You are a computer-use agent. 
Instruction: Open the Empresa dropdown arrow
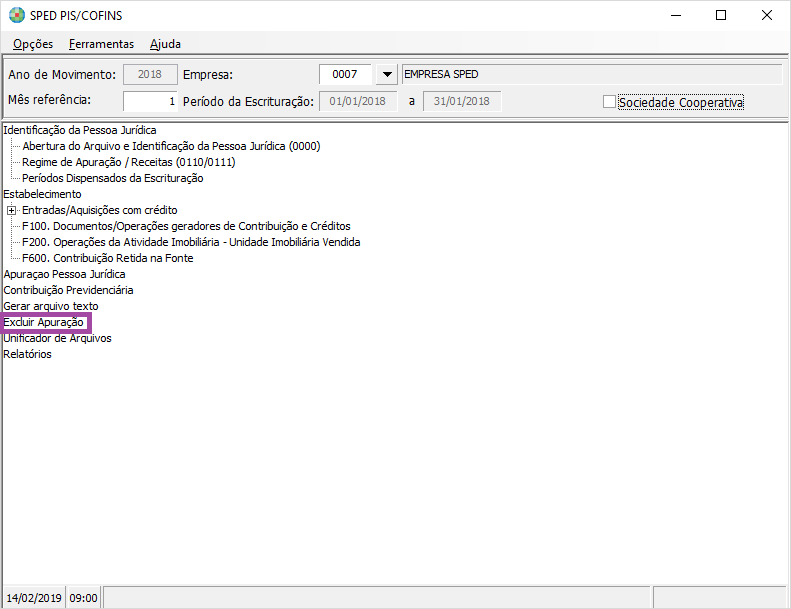coord(386,75)
